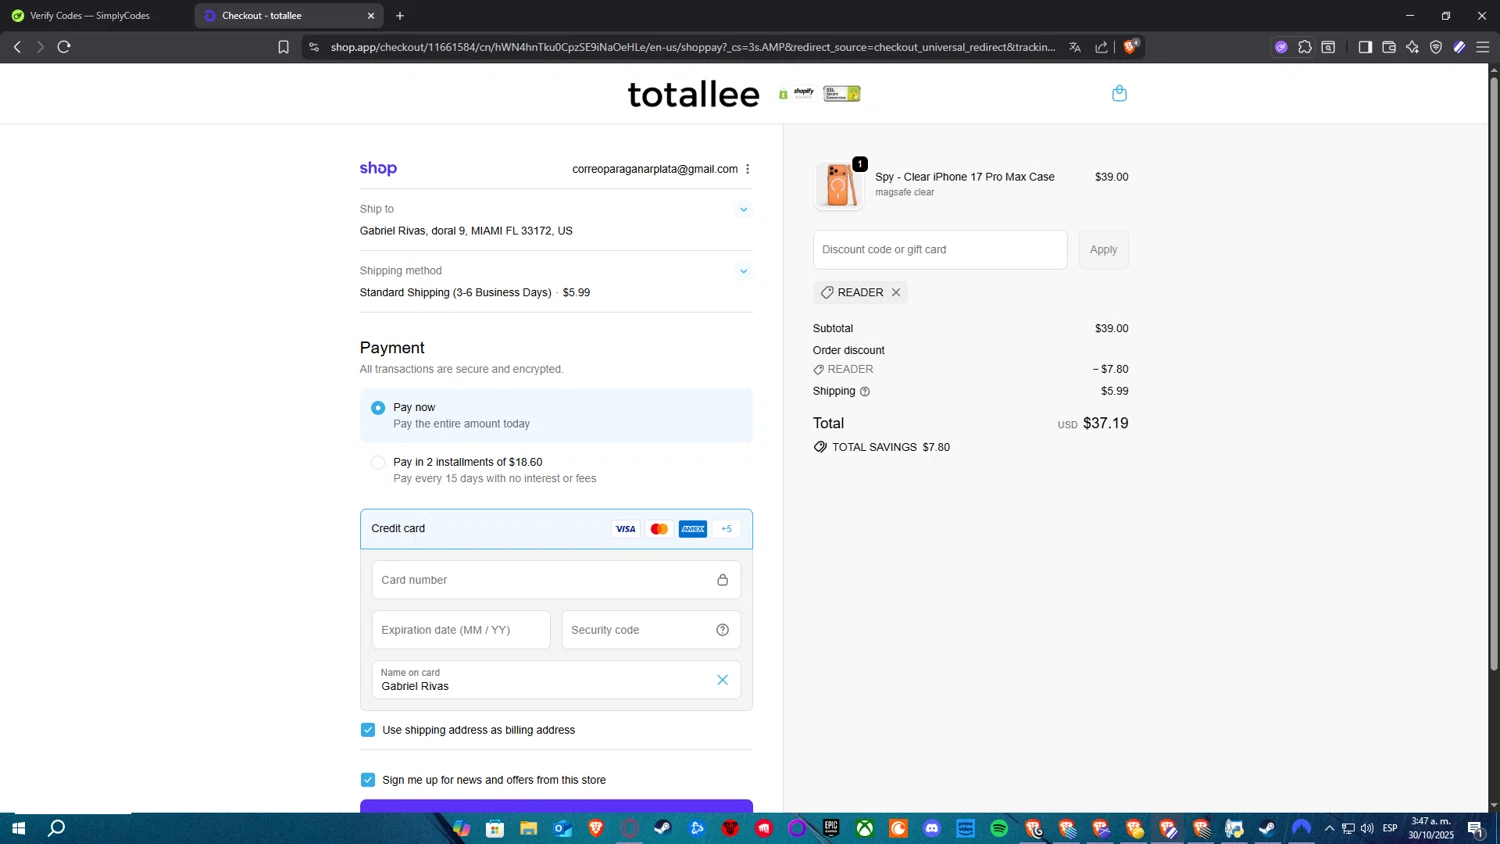Share this page via share icon
Screen dimensions: 1500x844
(1101, 47)
